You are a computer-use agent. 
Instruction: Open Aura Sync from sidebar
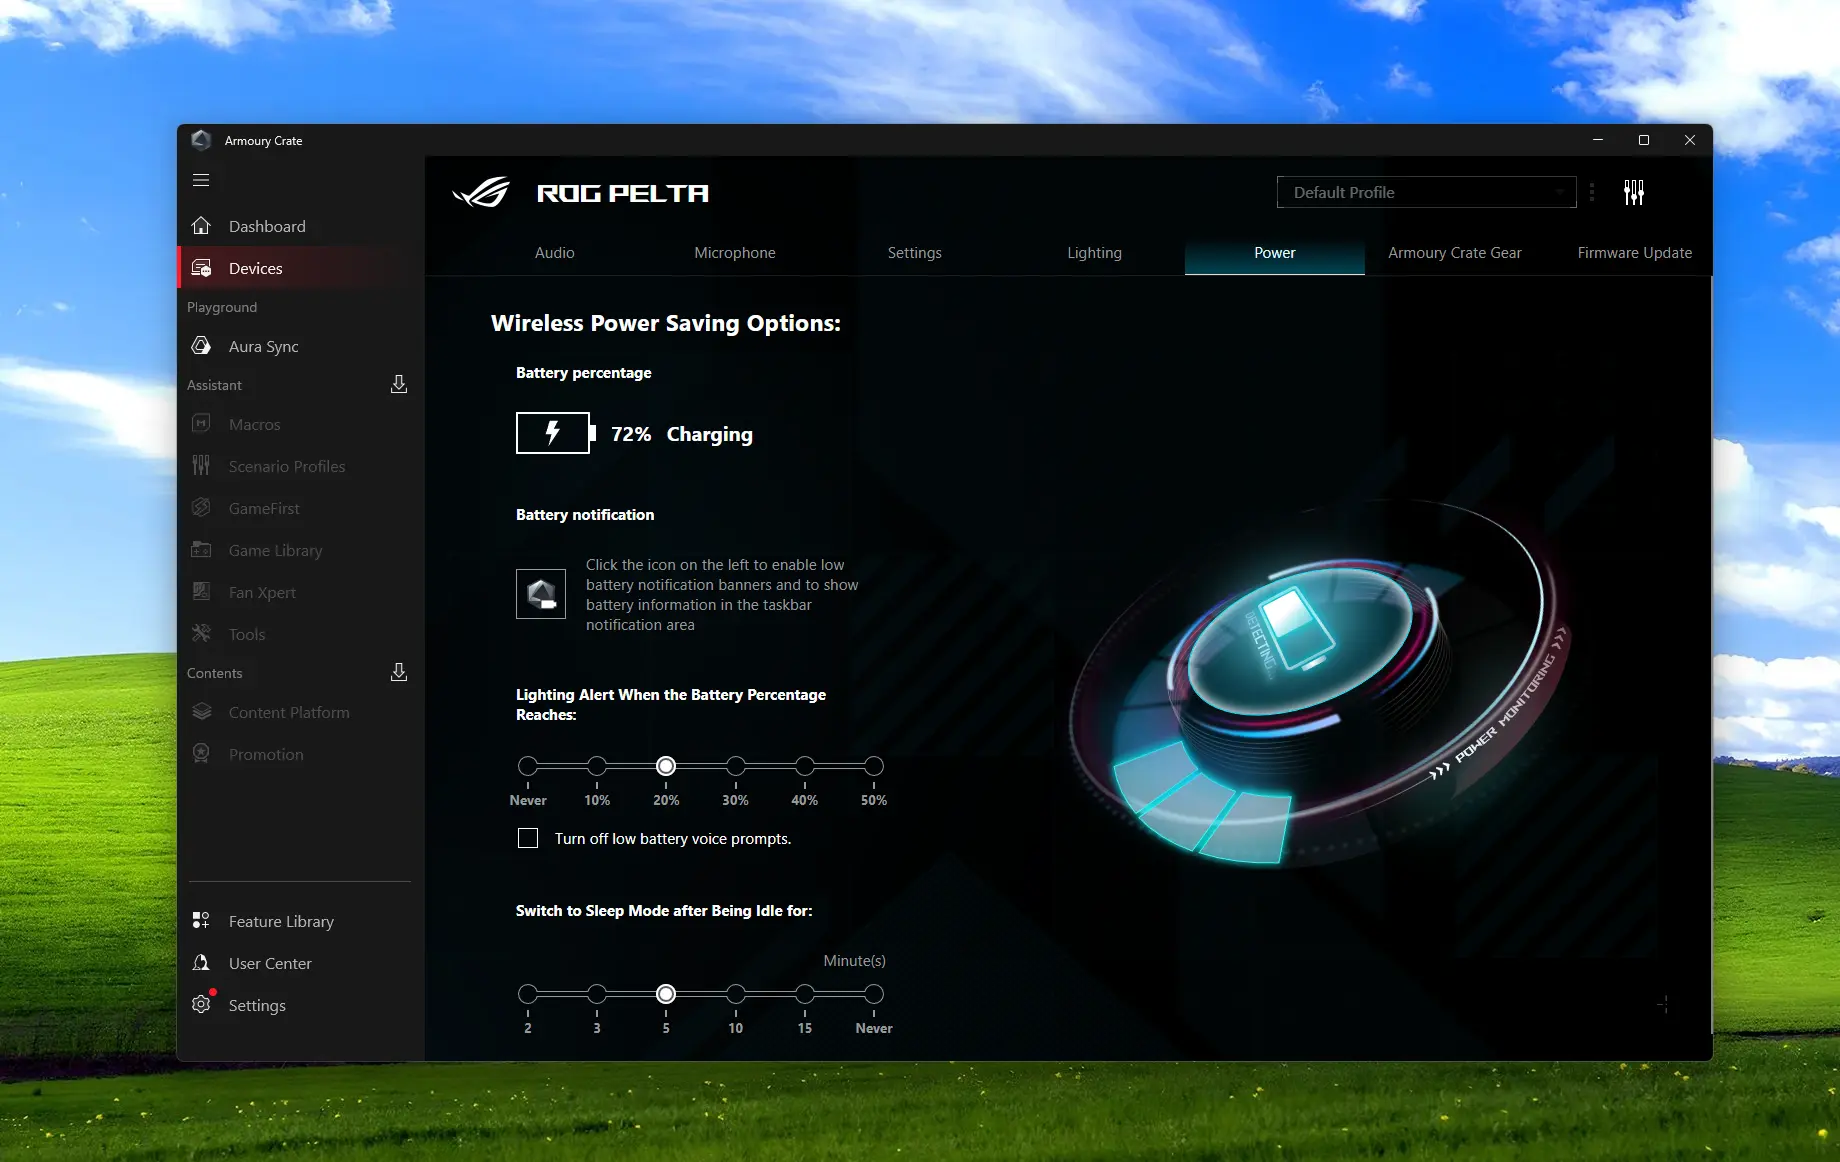tap(263, 346)
